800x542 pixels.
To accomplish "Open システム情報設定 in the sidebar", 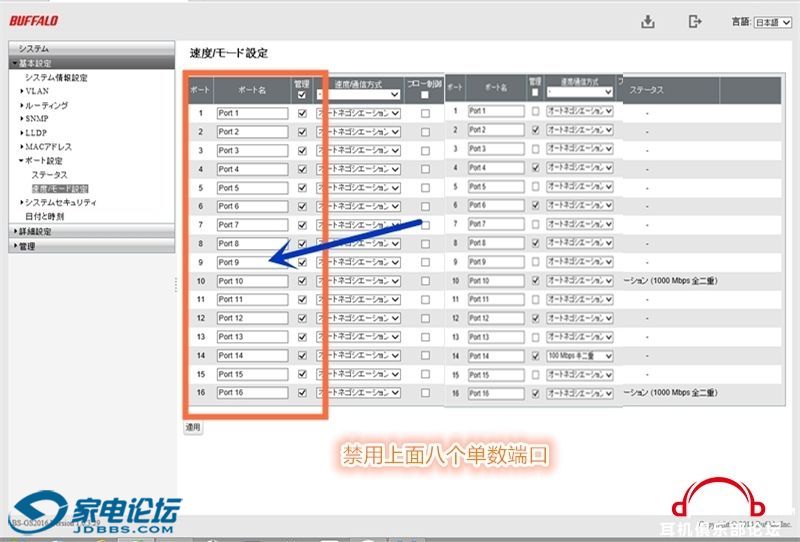I will coord(56,77).
